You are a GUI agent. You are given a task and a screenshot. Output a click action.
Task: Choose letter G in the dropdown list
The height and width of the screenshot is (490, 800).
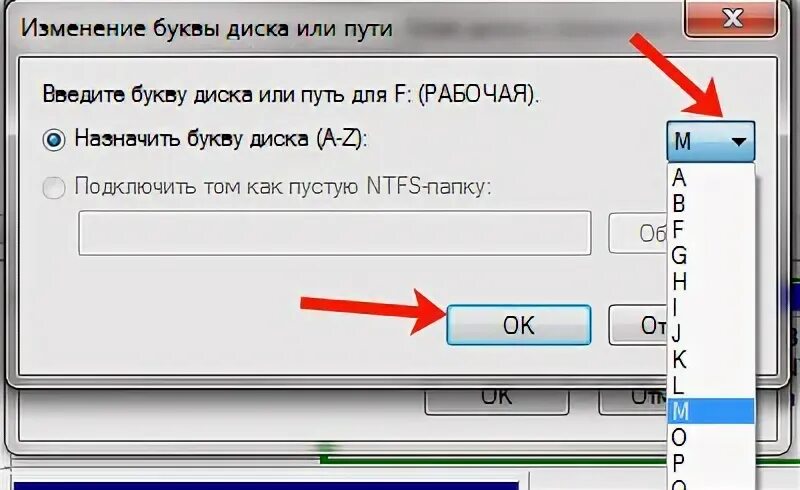[x=711, y=256]
